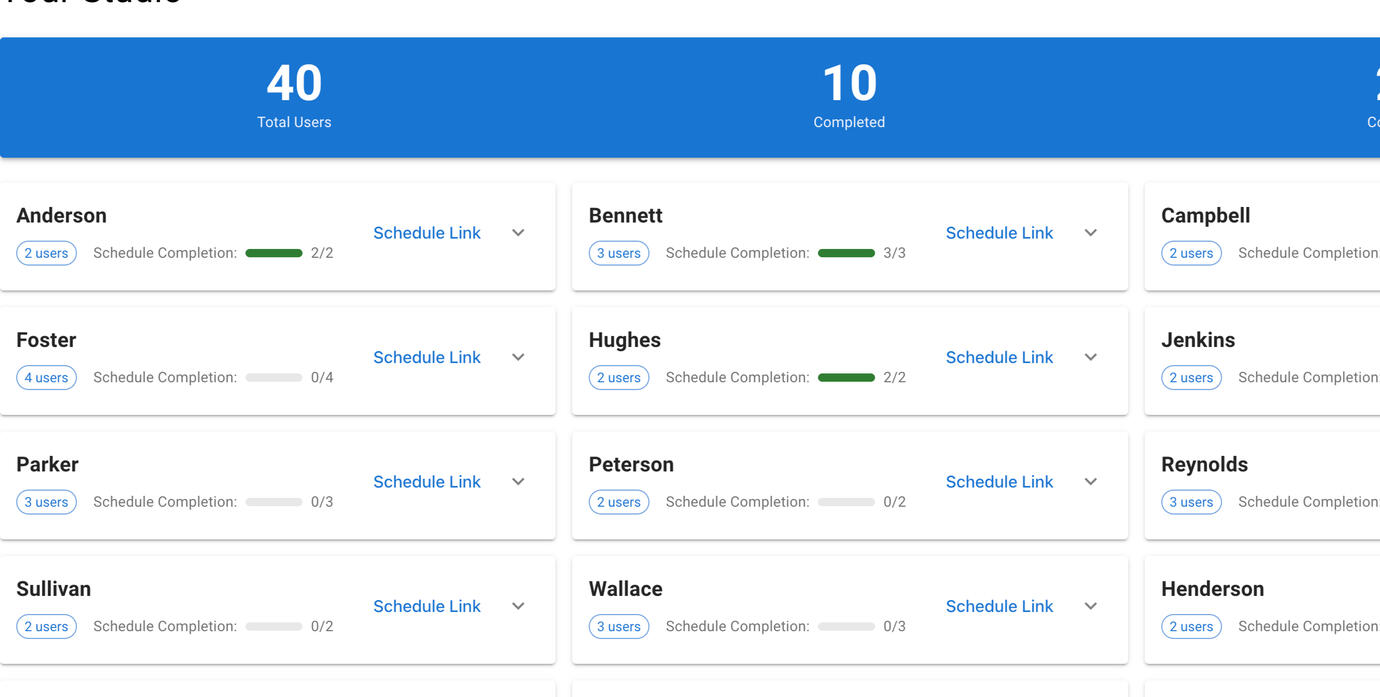Click Bennett's 3 users chip
This screenshot has height=697, width=1380.
[619, 254]
